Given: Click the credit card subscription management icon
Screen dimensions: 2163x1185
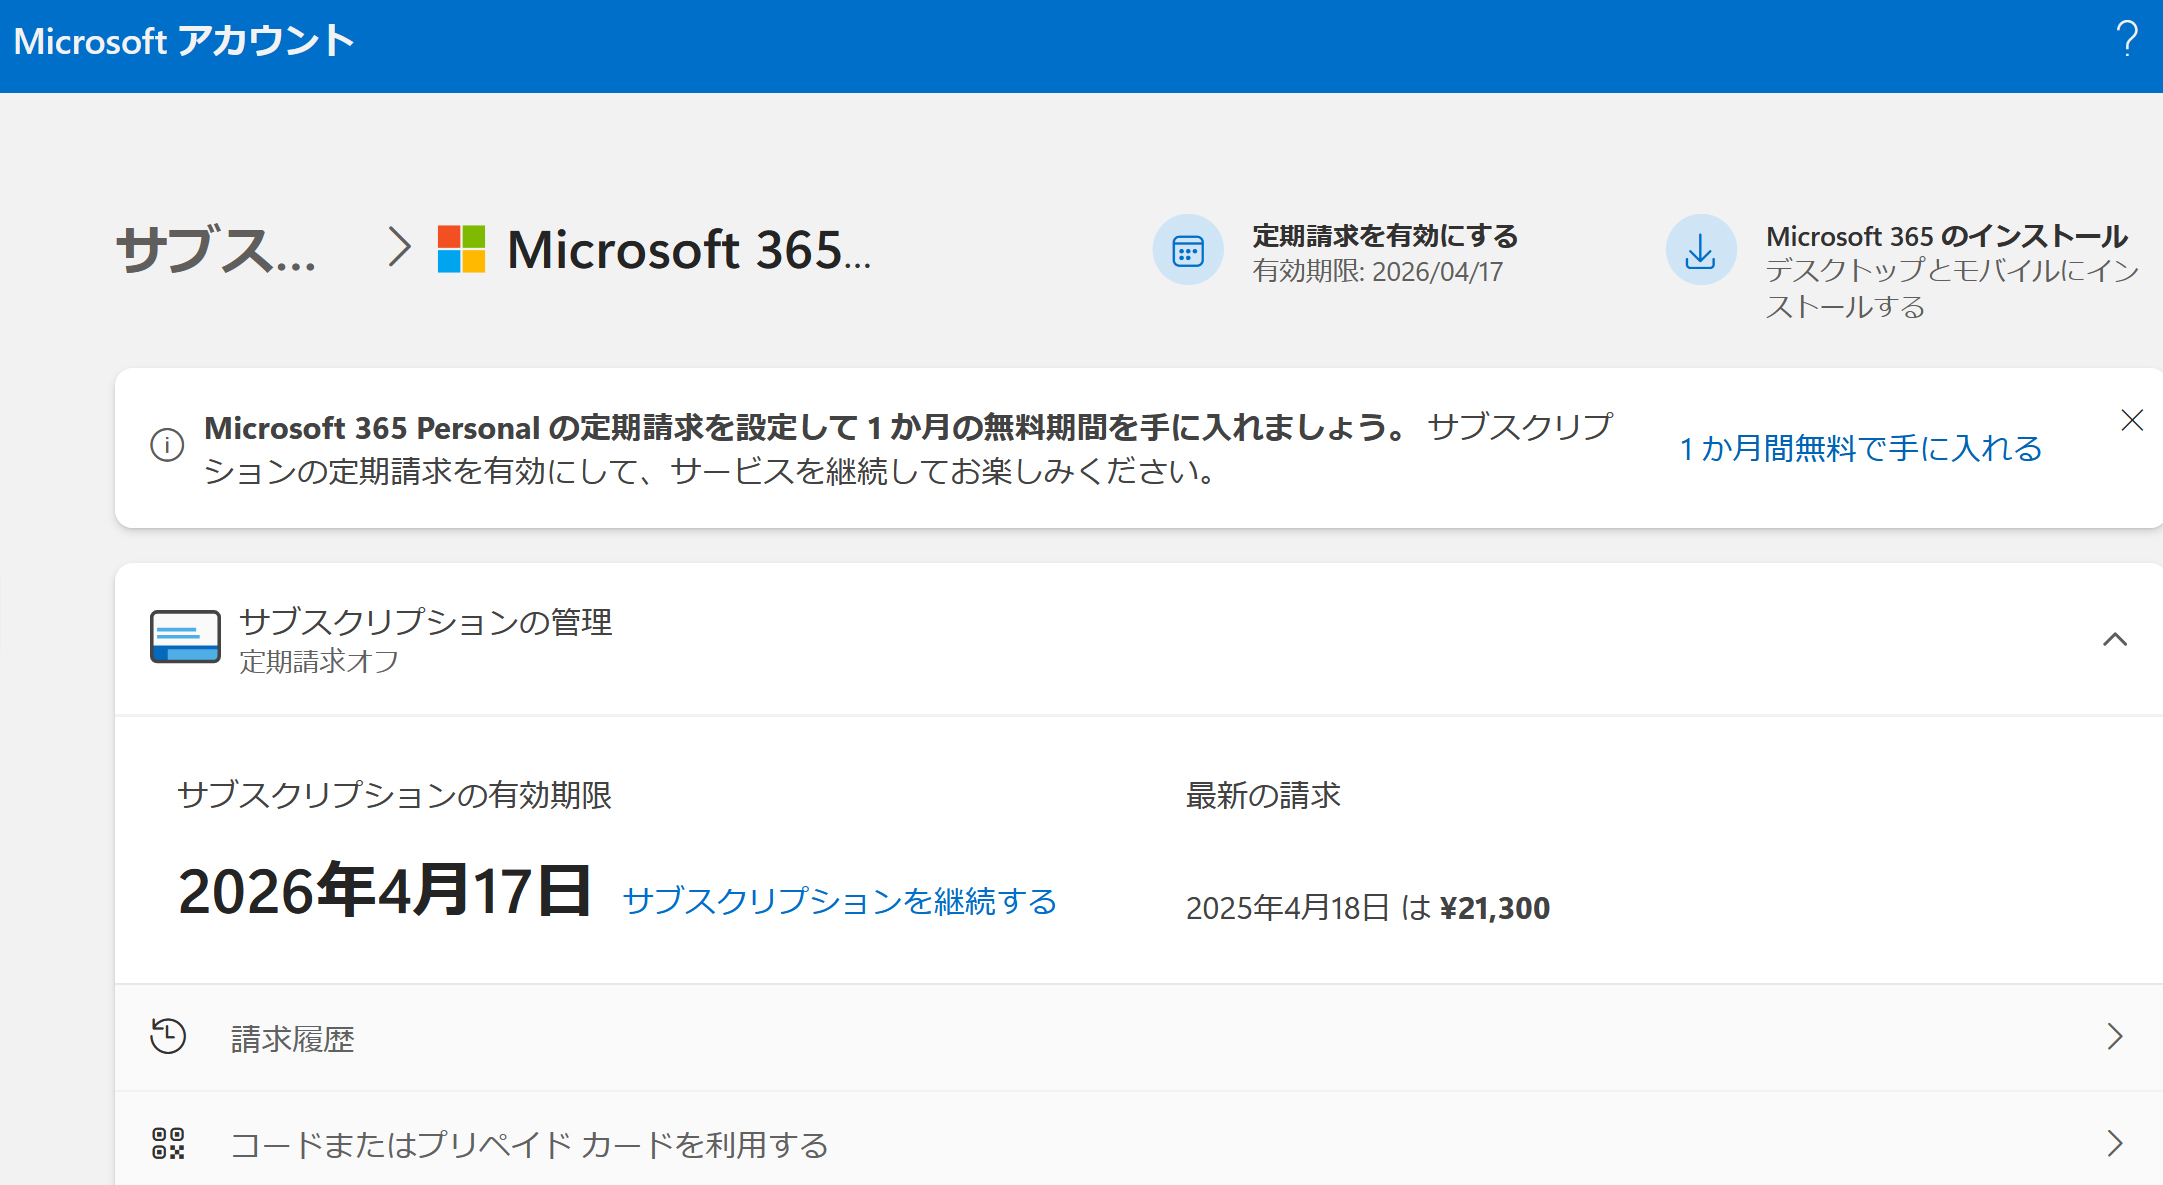Looking at the screenshot, I should click(185, 637).
